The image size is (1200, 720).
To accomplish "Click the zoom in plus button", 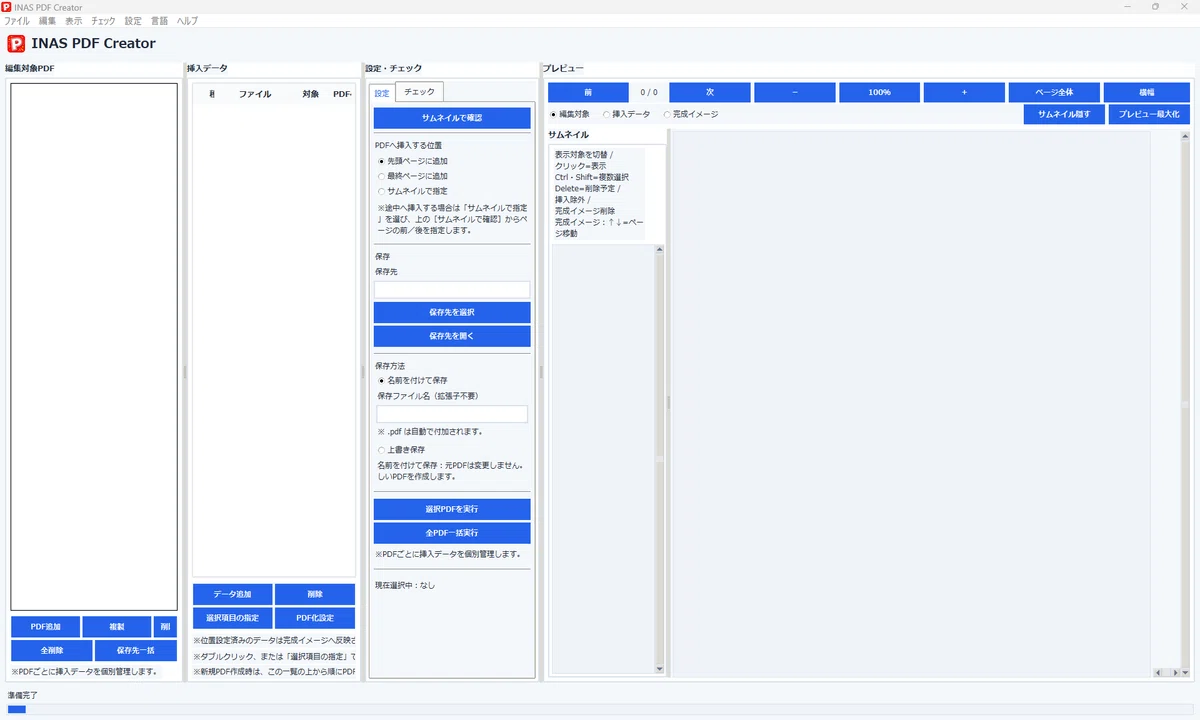I will tap(964, 92).
